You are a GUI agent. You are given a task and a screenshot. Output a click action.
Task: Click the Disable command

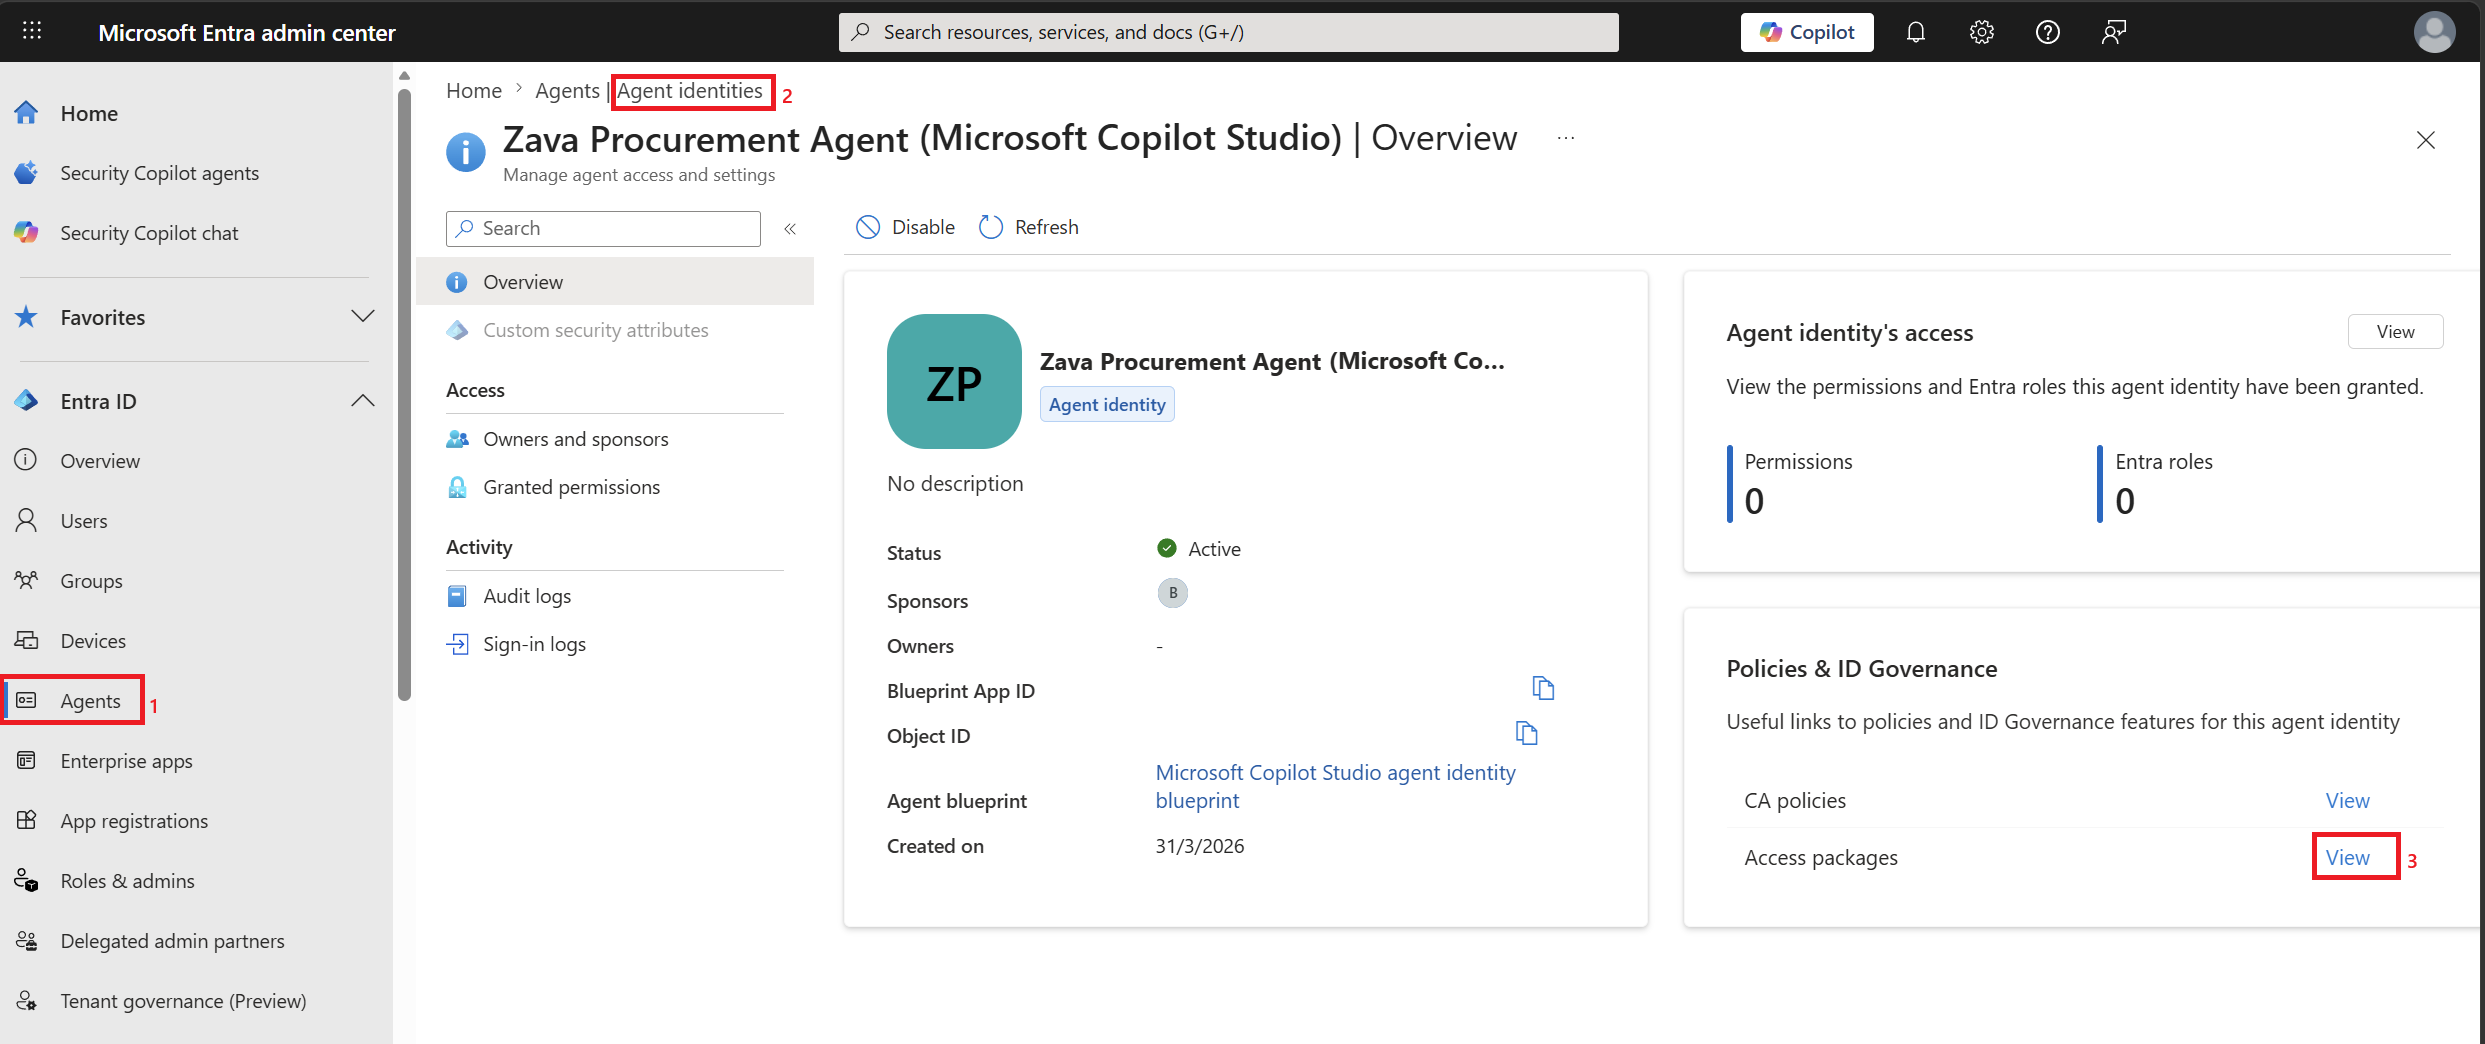pyautogui.click(x=906, y=227)
